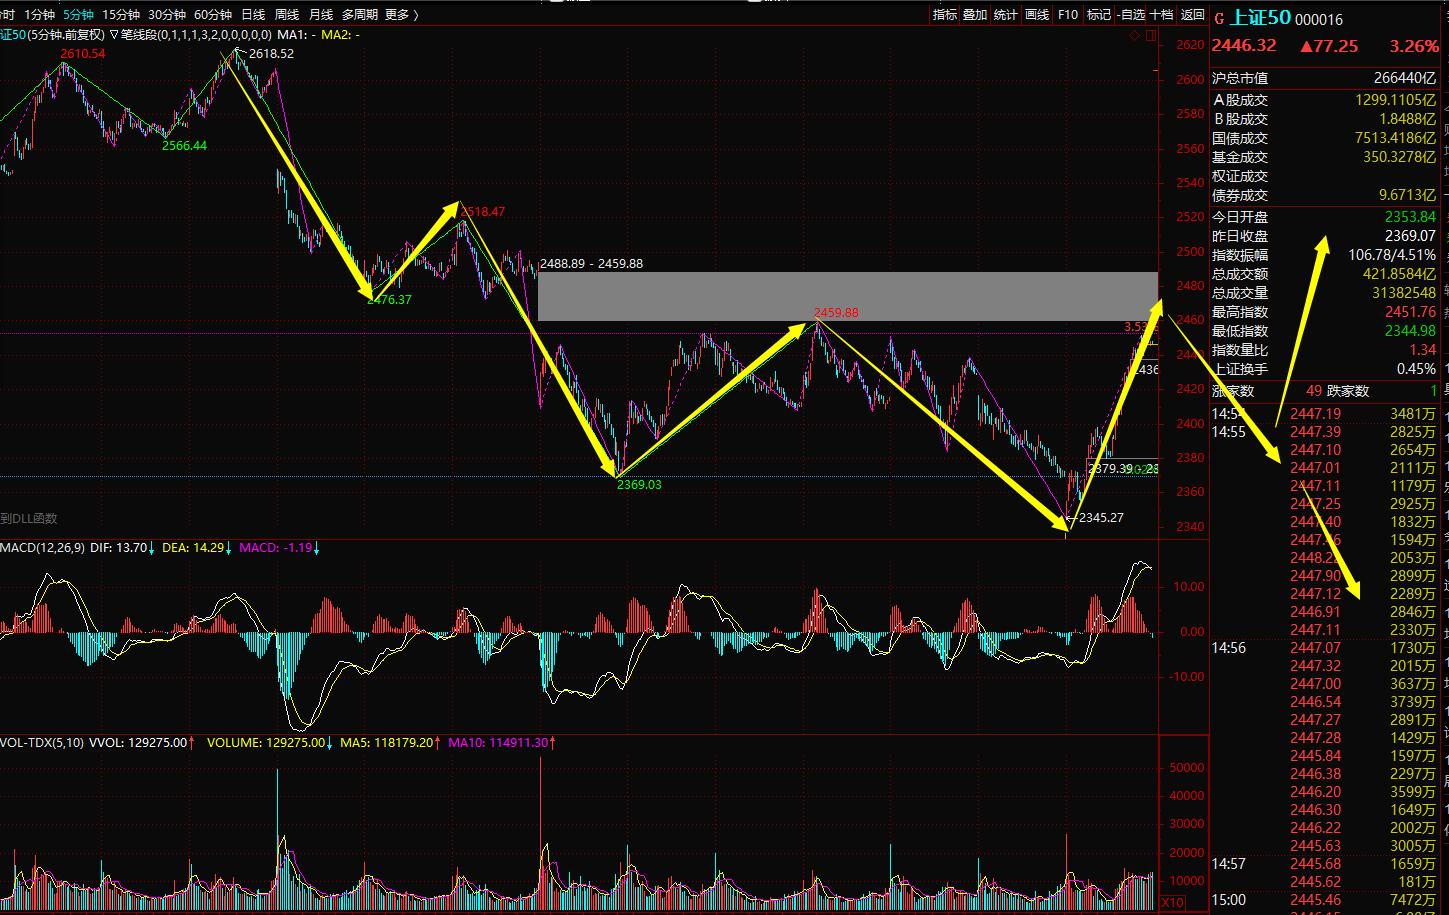Click the 叠加 overlay button
Image resolution: width=1449 pixels, height=915 pixels.
click(x=975, y=15)
